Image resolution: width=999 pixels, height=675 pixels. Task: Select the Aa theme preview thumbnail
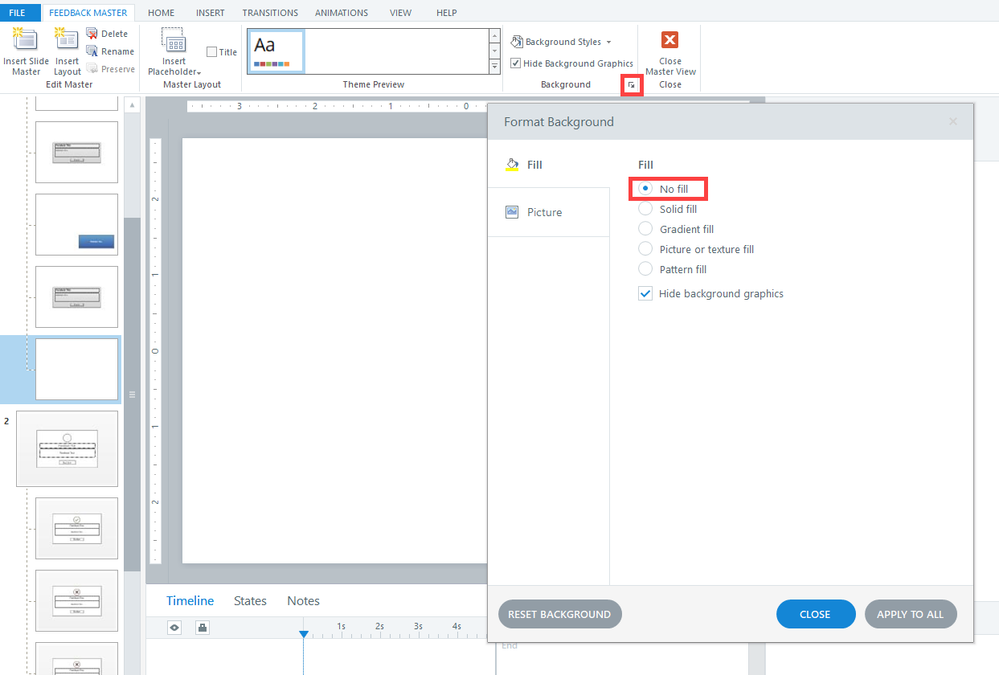pos(276,51)
